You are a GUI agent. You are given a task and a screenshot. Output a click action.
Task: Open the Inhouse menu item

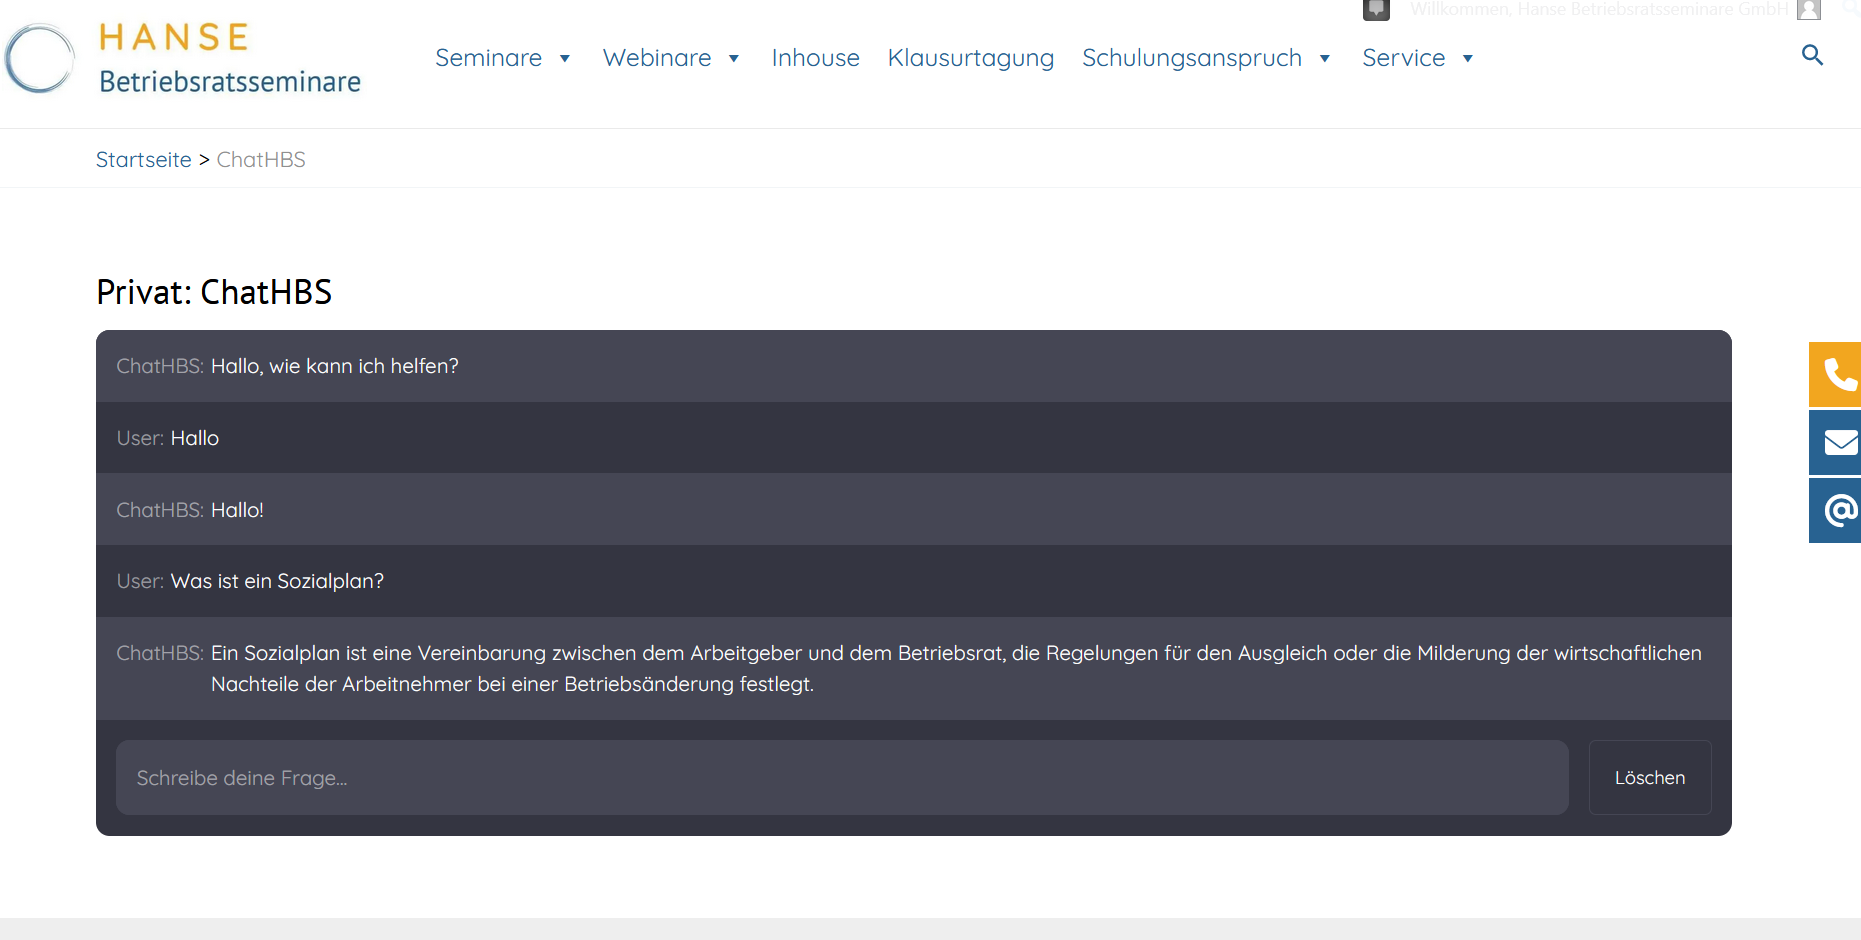[x=815, y=58]
